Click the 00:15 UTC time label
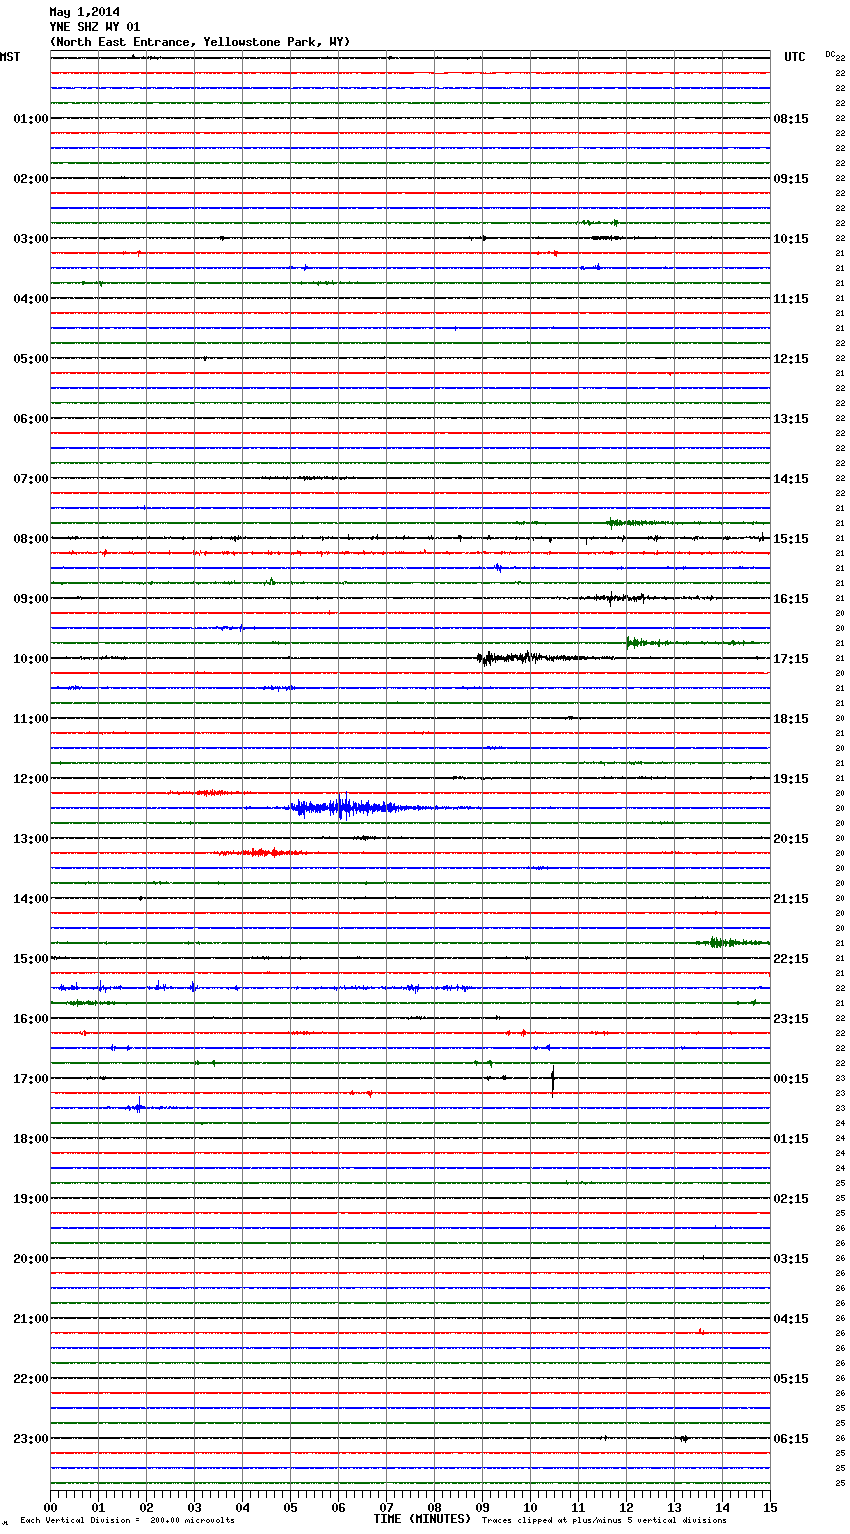This screenshot has height=1534, width=850. pyautogui.click(x=791, y=1079)
